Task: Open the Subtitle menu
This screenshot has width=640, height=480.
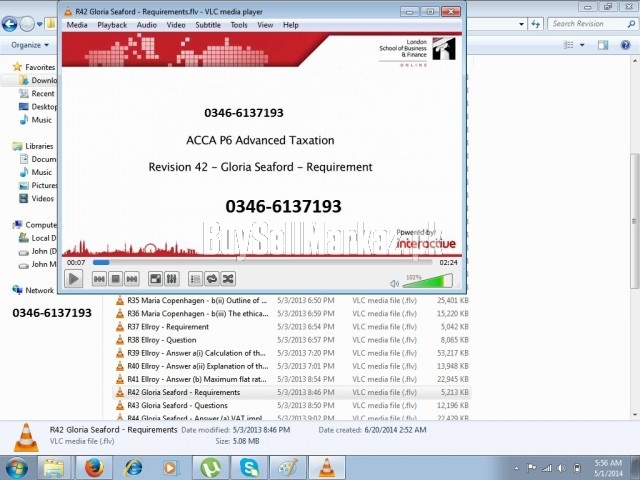Action: [208, 25]
